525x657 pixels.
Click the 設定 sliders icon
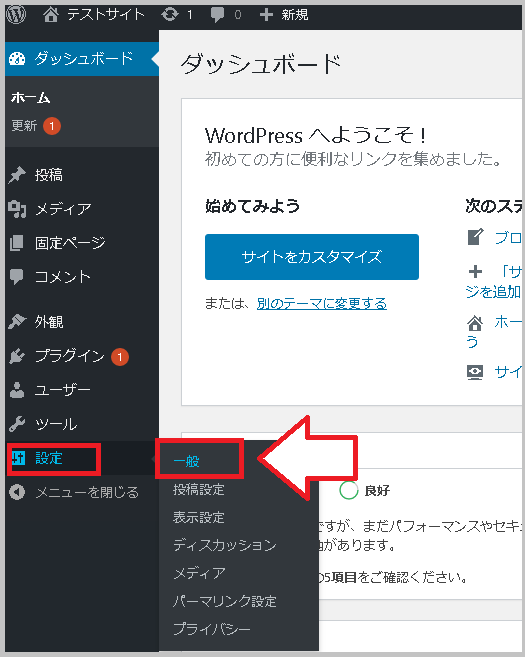[18, 458]
